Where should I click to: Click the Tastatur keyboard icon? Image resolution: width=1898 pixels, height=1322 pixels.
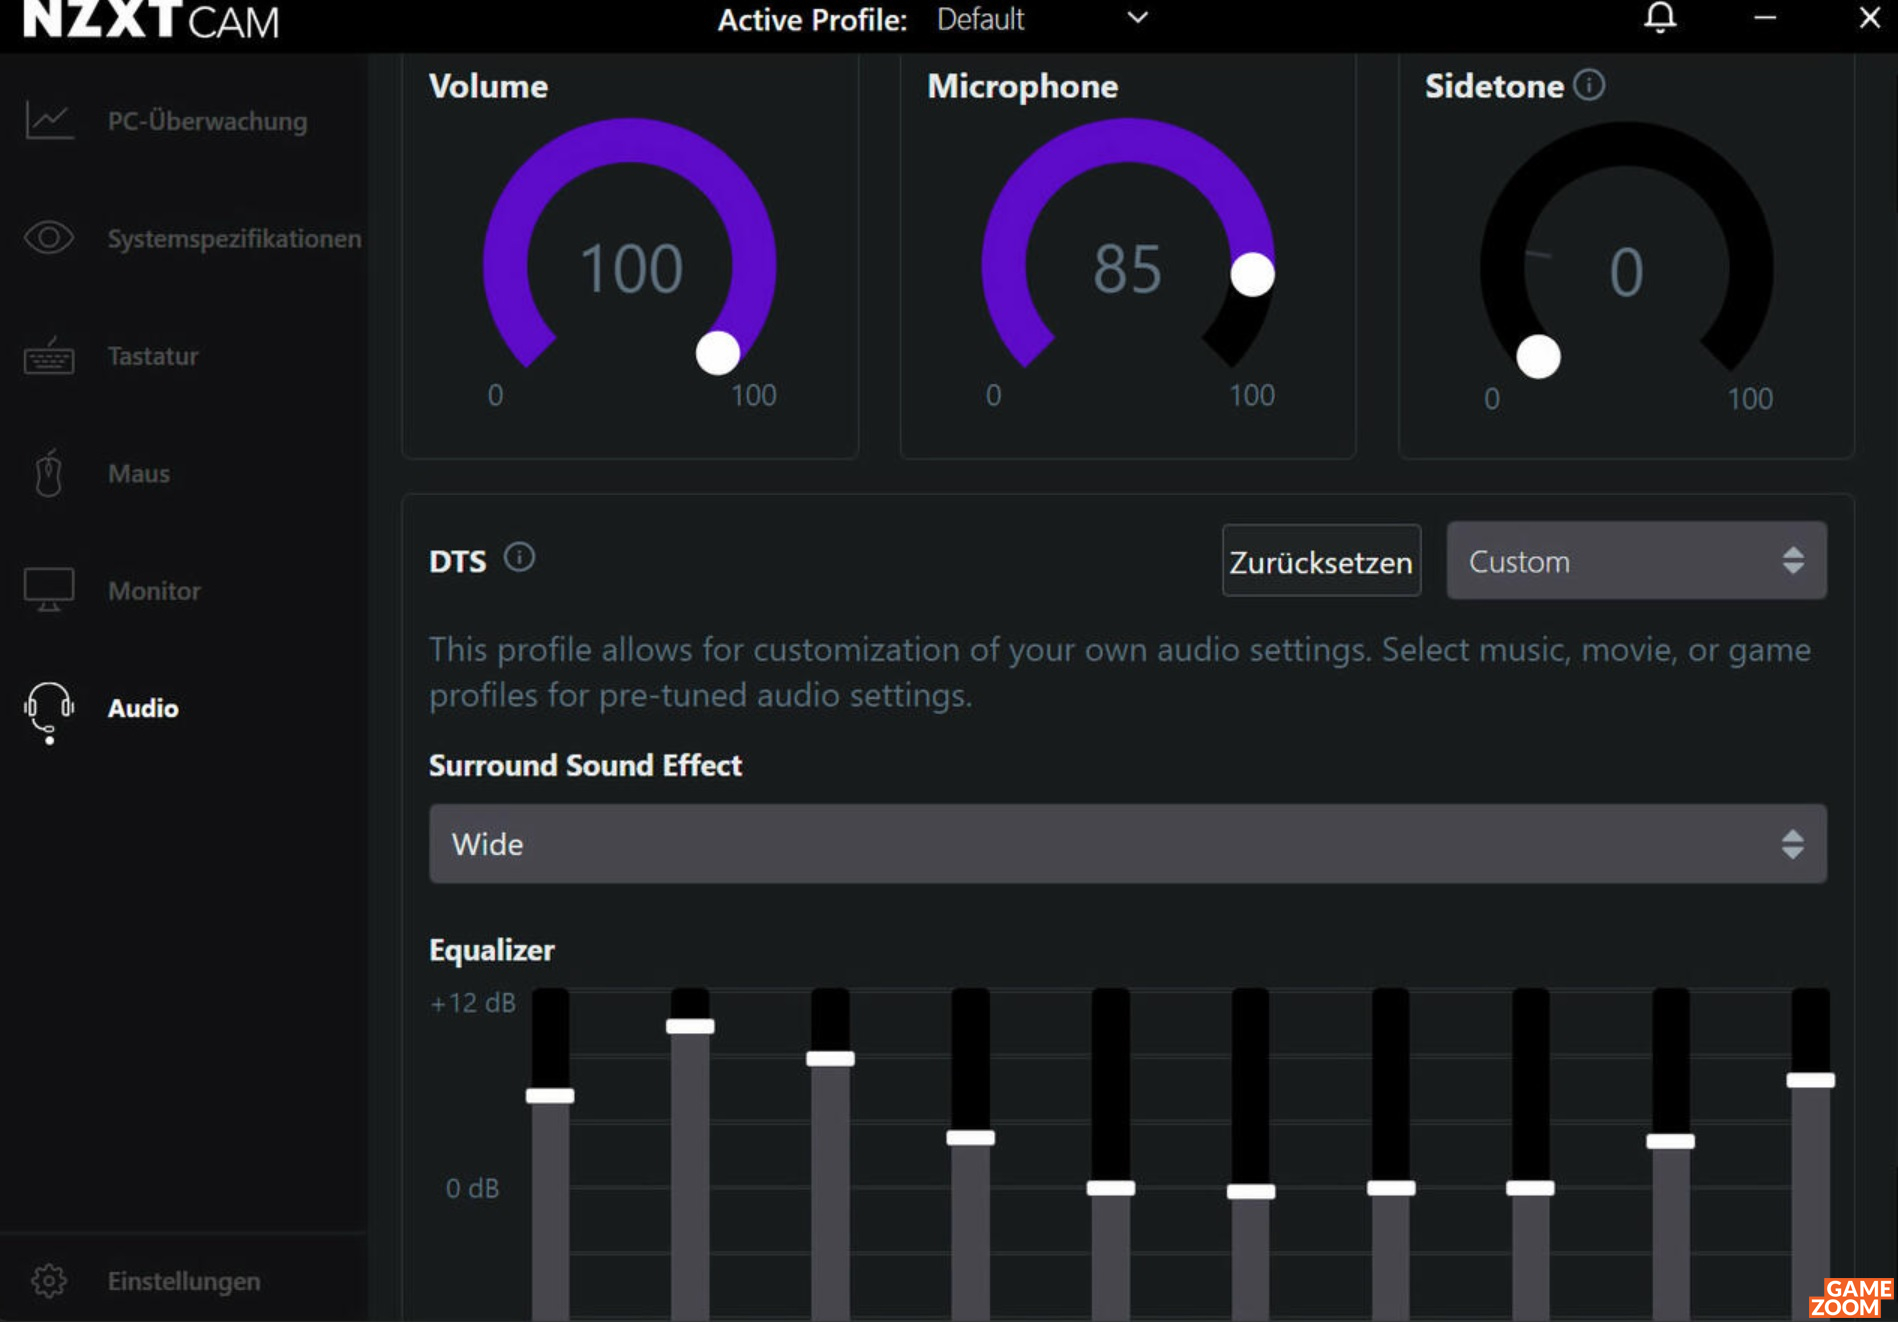[49, 355]
